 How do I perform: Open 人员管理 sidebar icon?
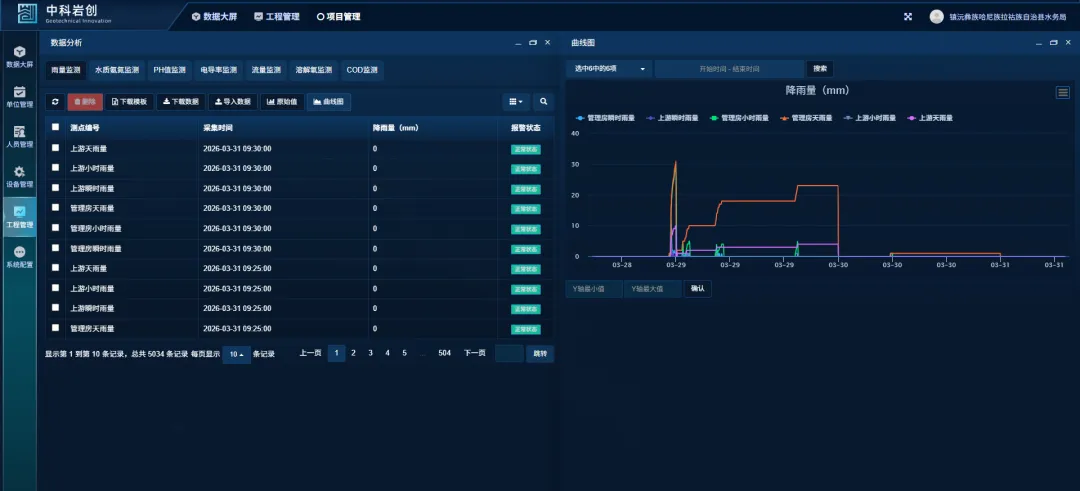(19, 136)
